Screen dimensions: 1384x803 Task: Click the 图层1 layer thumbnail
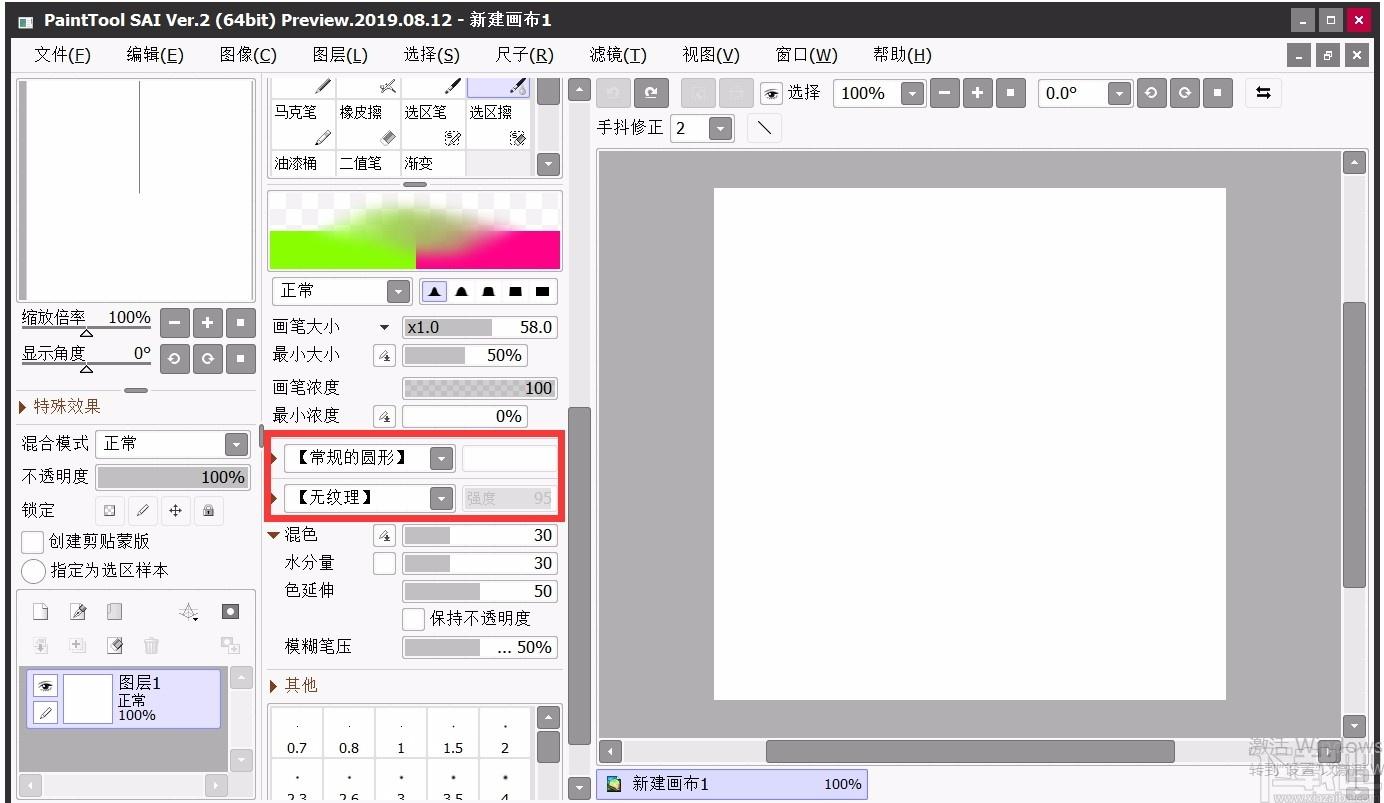pos(88,698)
